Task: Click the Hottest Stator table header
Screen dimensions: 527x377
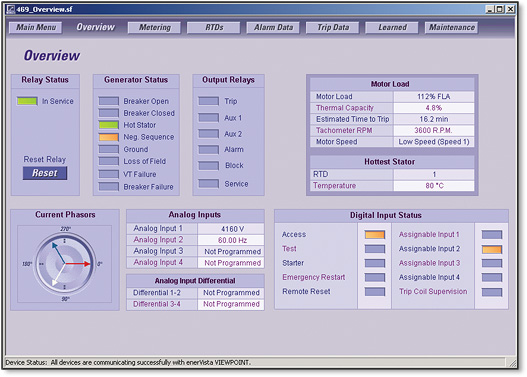Action: (x=392, y=162)
